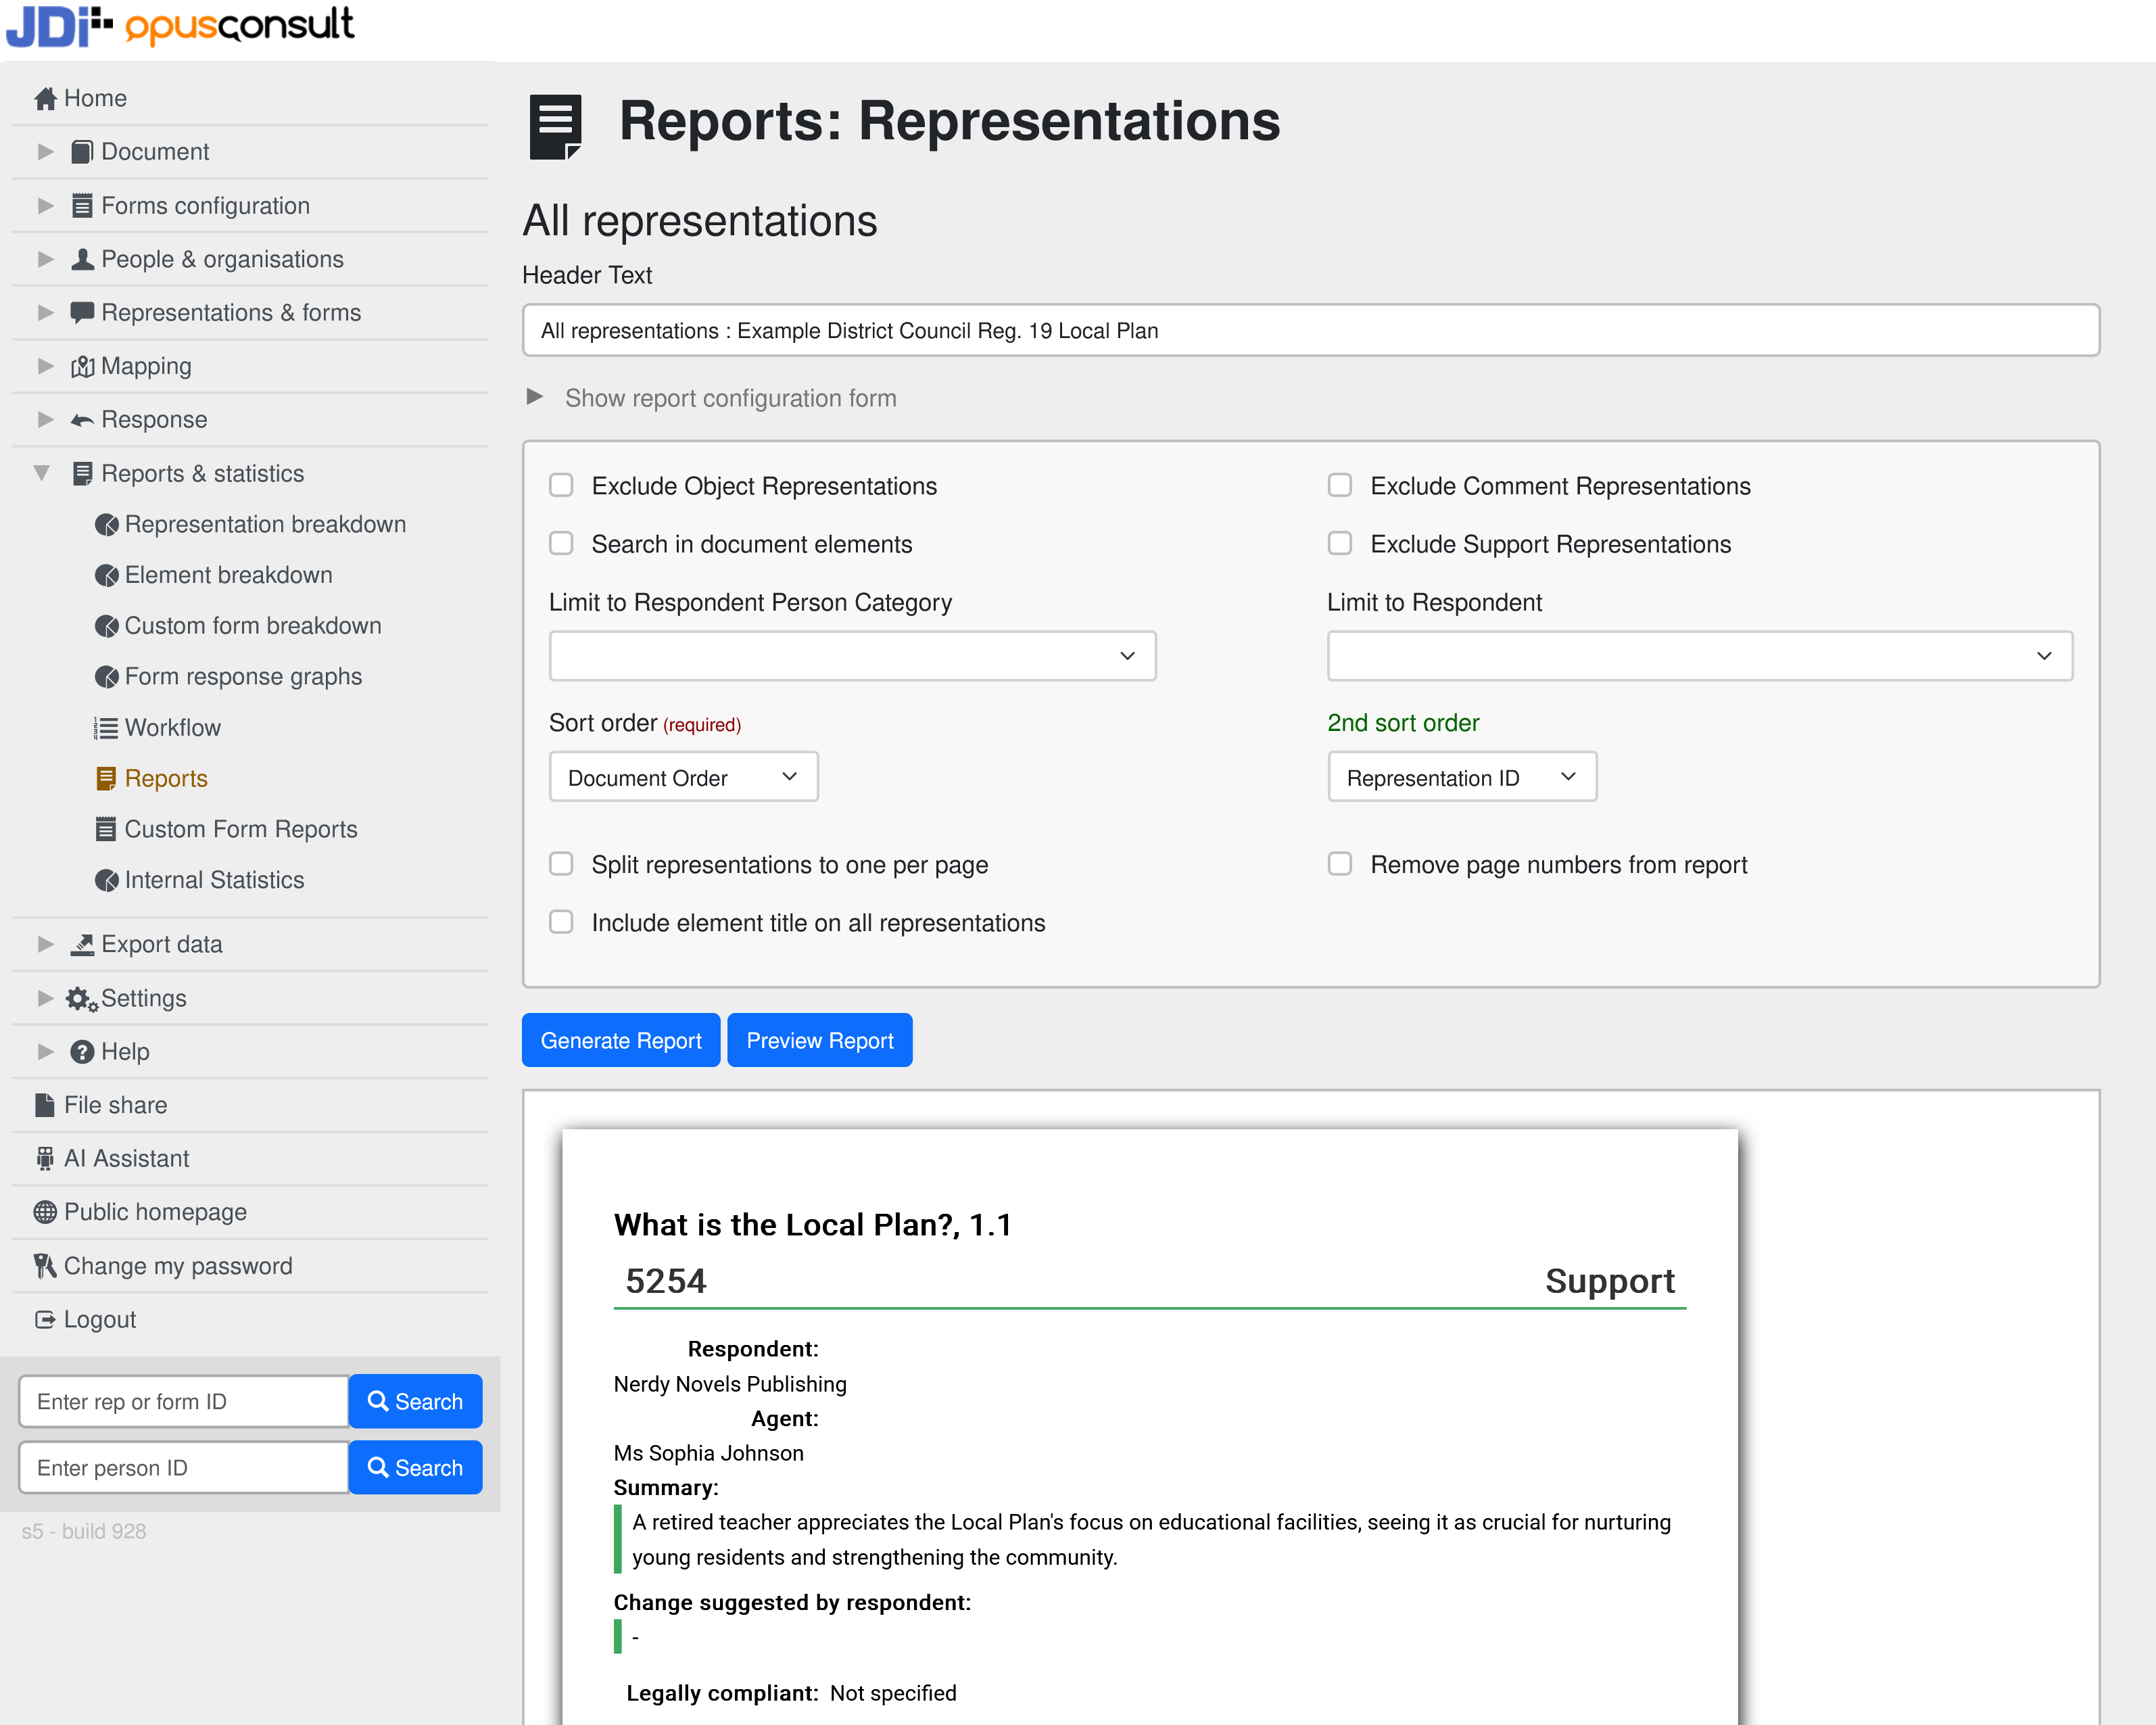Click the Logout icon in sidebar
Image resolution: width=2156 pixels, height=1725 pixels.
[44, 1319]
